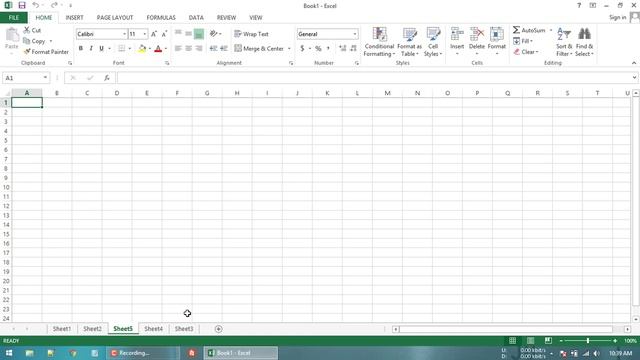Click the Paste clipboard icon
Viewport: 640px width, 360px height.
[12, 36]
